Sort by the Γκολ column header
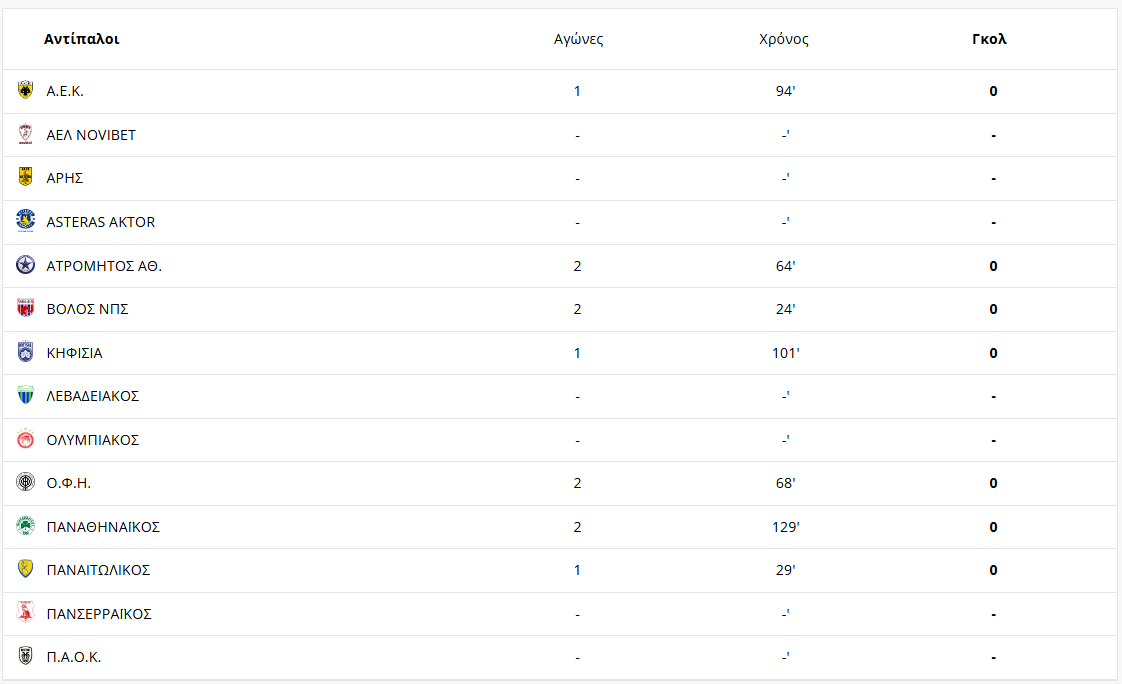Viewport: 1122px width, 684px height. pos(989,40)
